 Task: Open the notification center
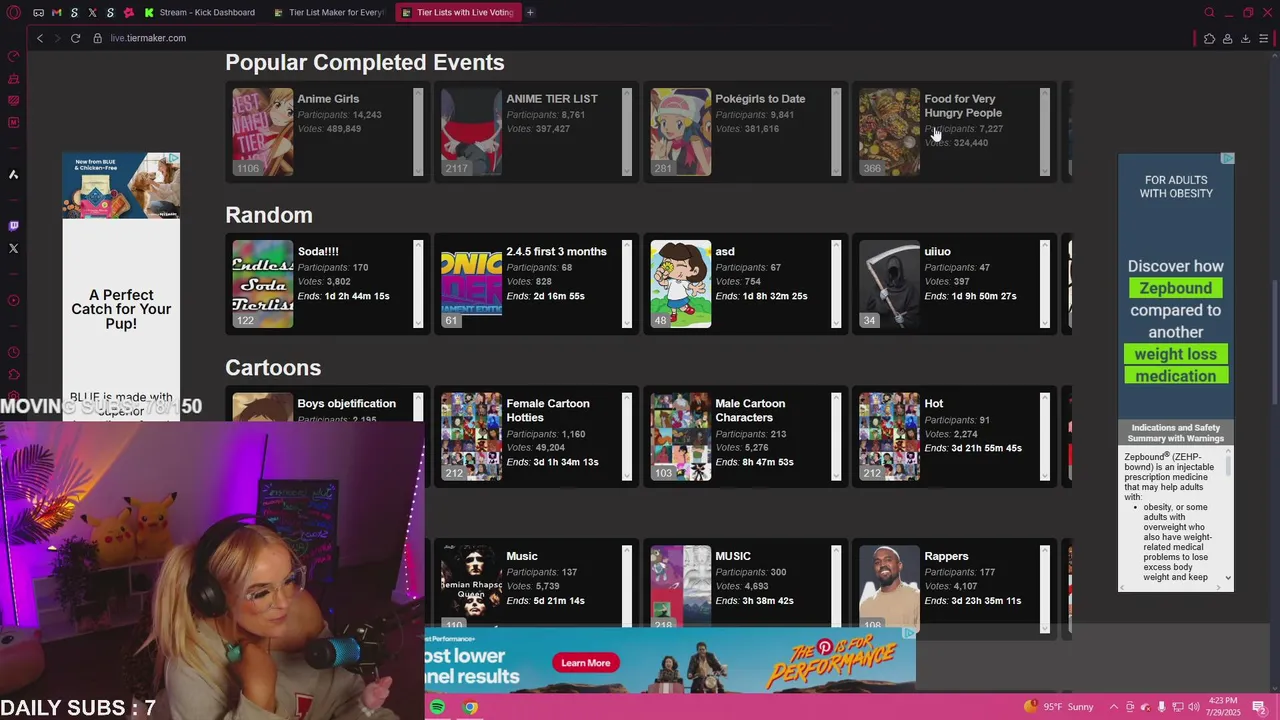(x=1259, y=707)
